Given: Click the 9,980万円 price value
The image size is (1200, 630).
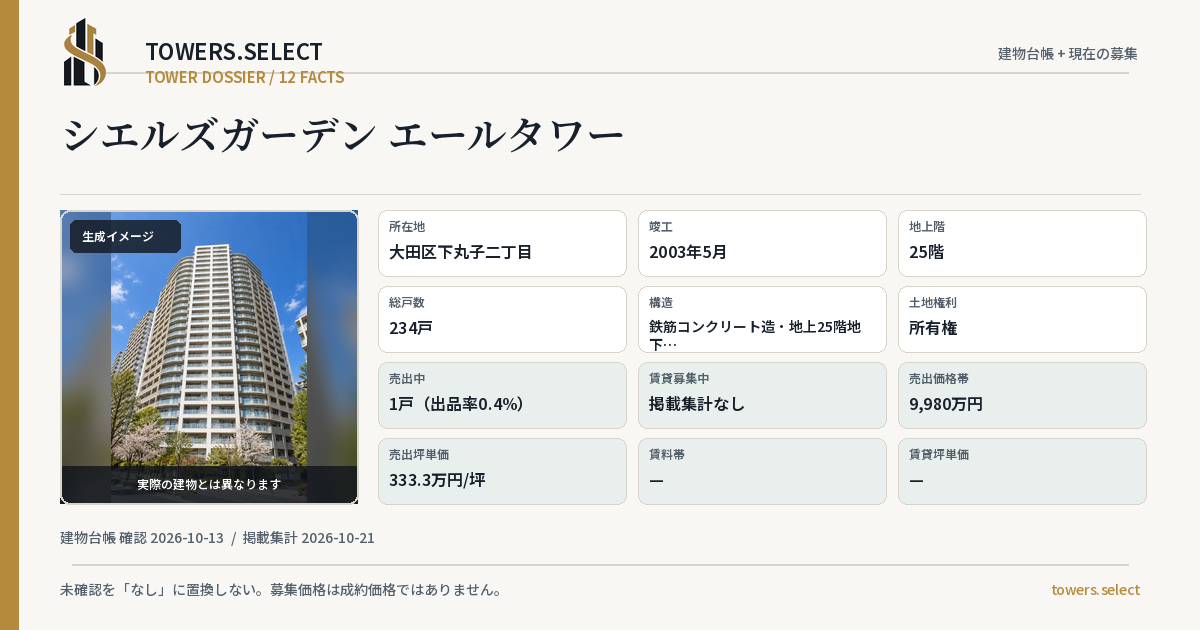Looking at the screenshot, I should tap(946, 404).
